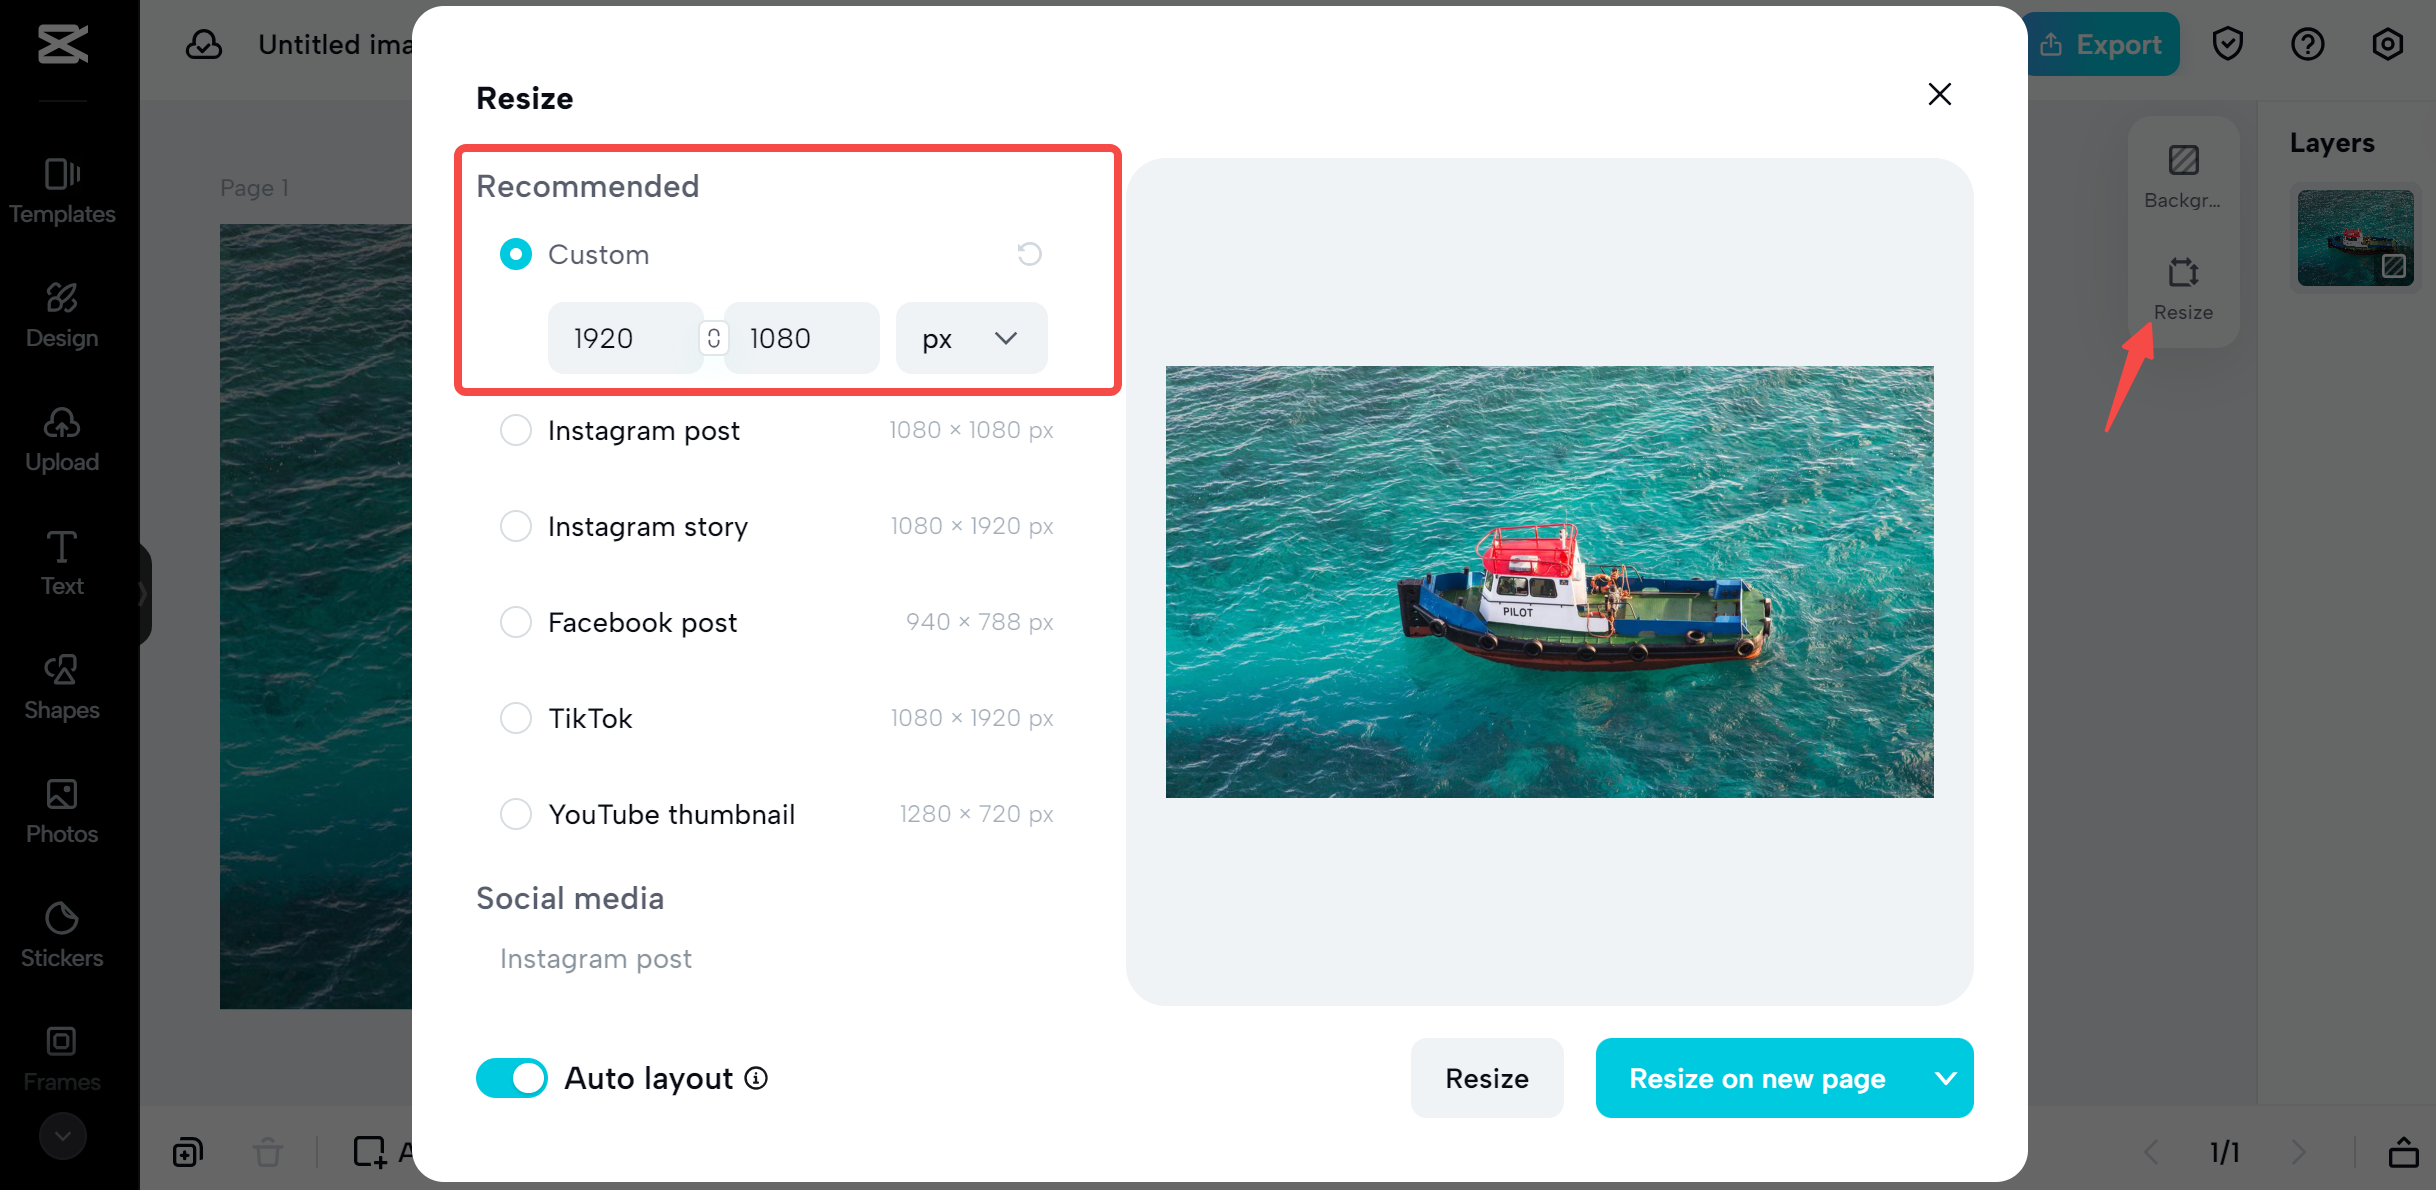
Task: Click the cloud save icon
Action: (204, 44)
